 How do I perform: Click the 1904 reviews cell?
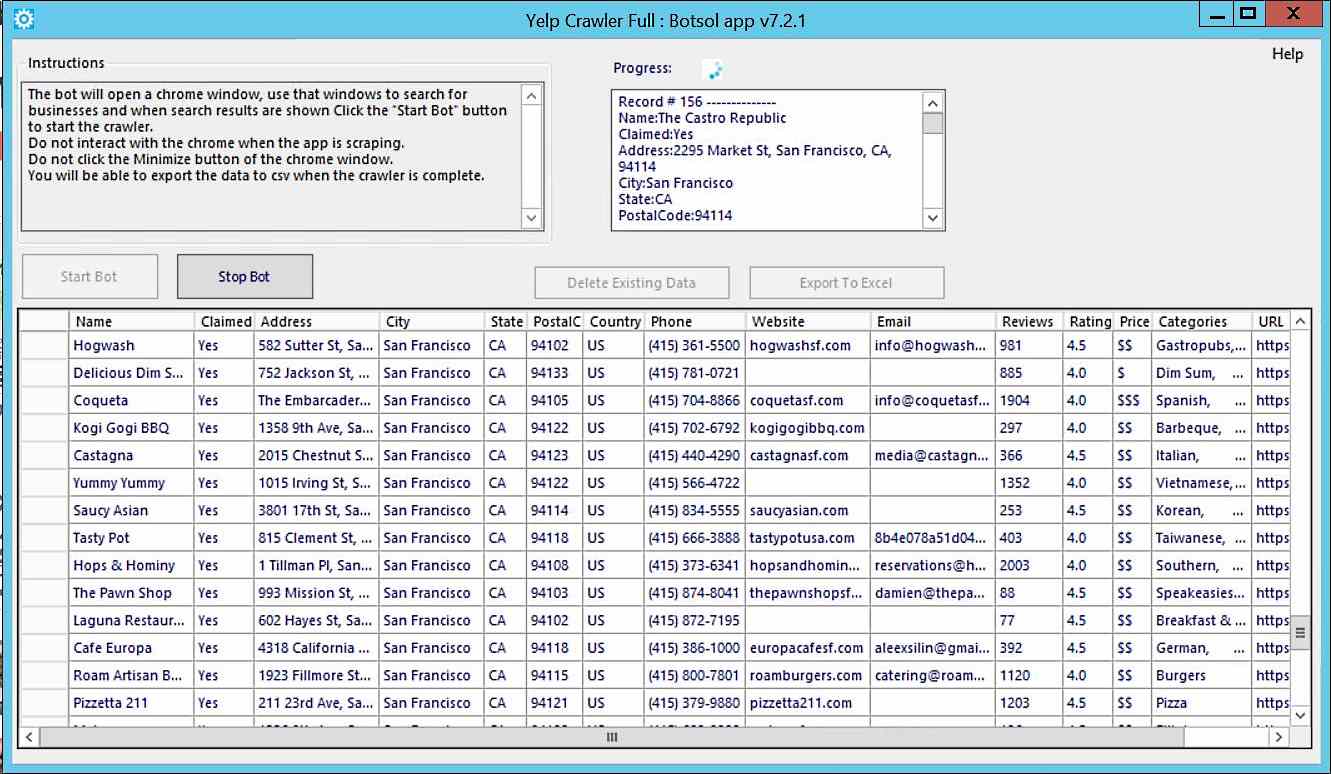pos(1029,401)
